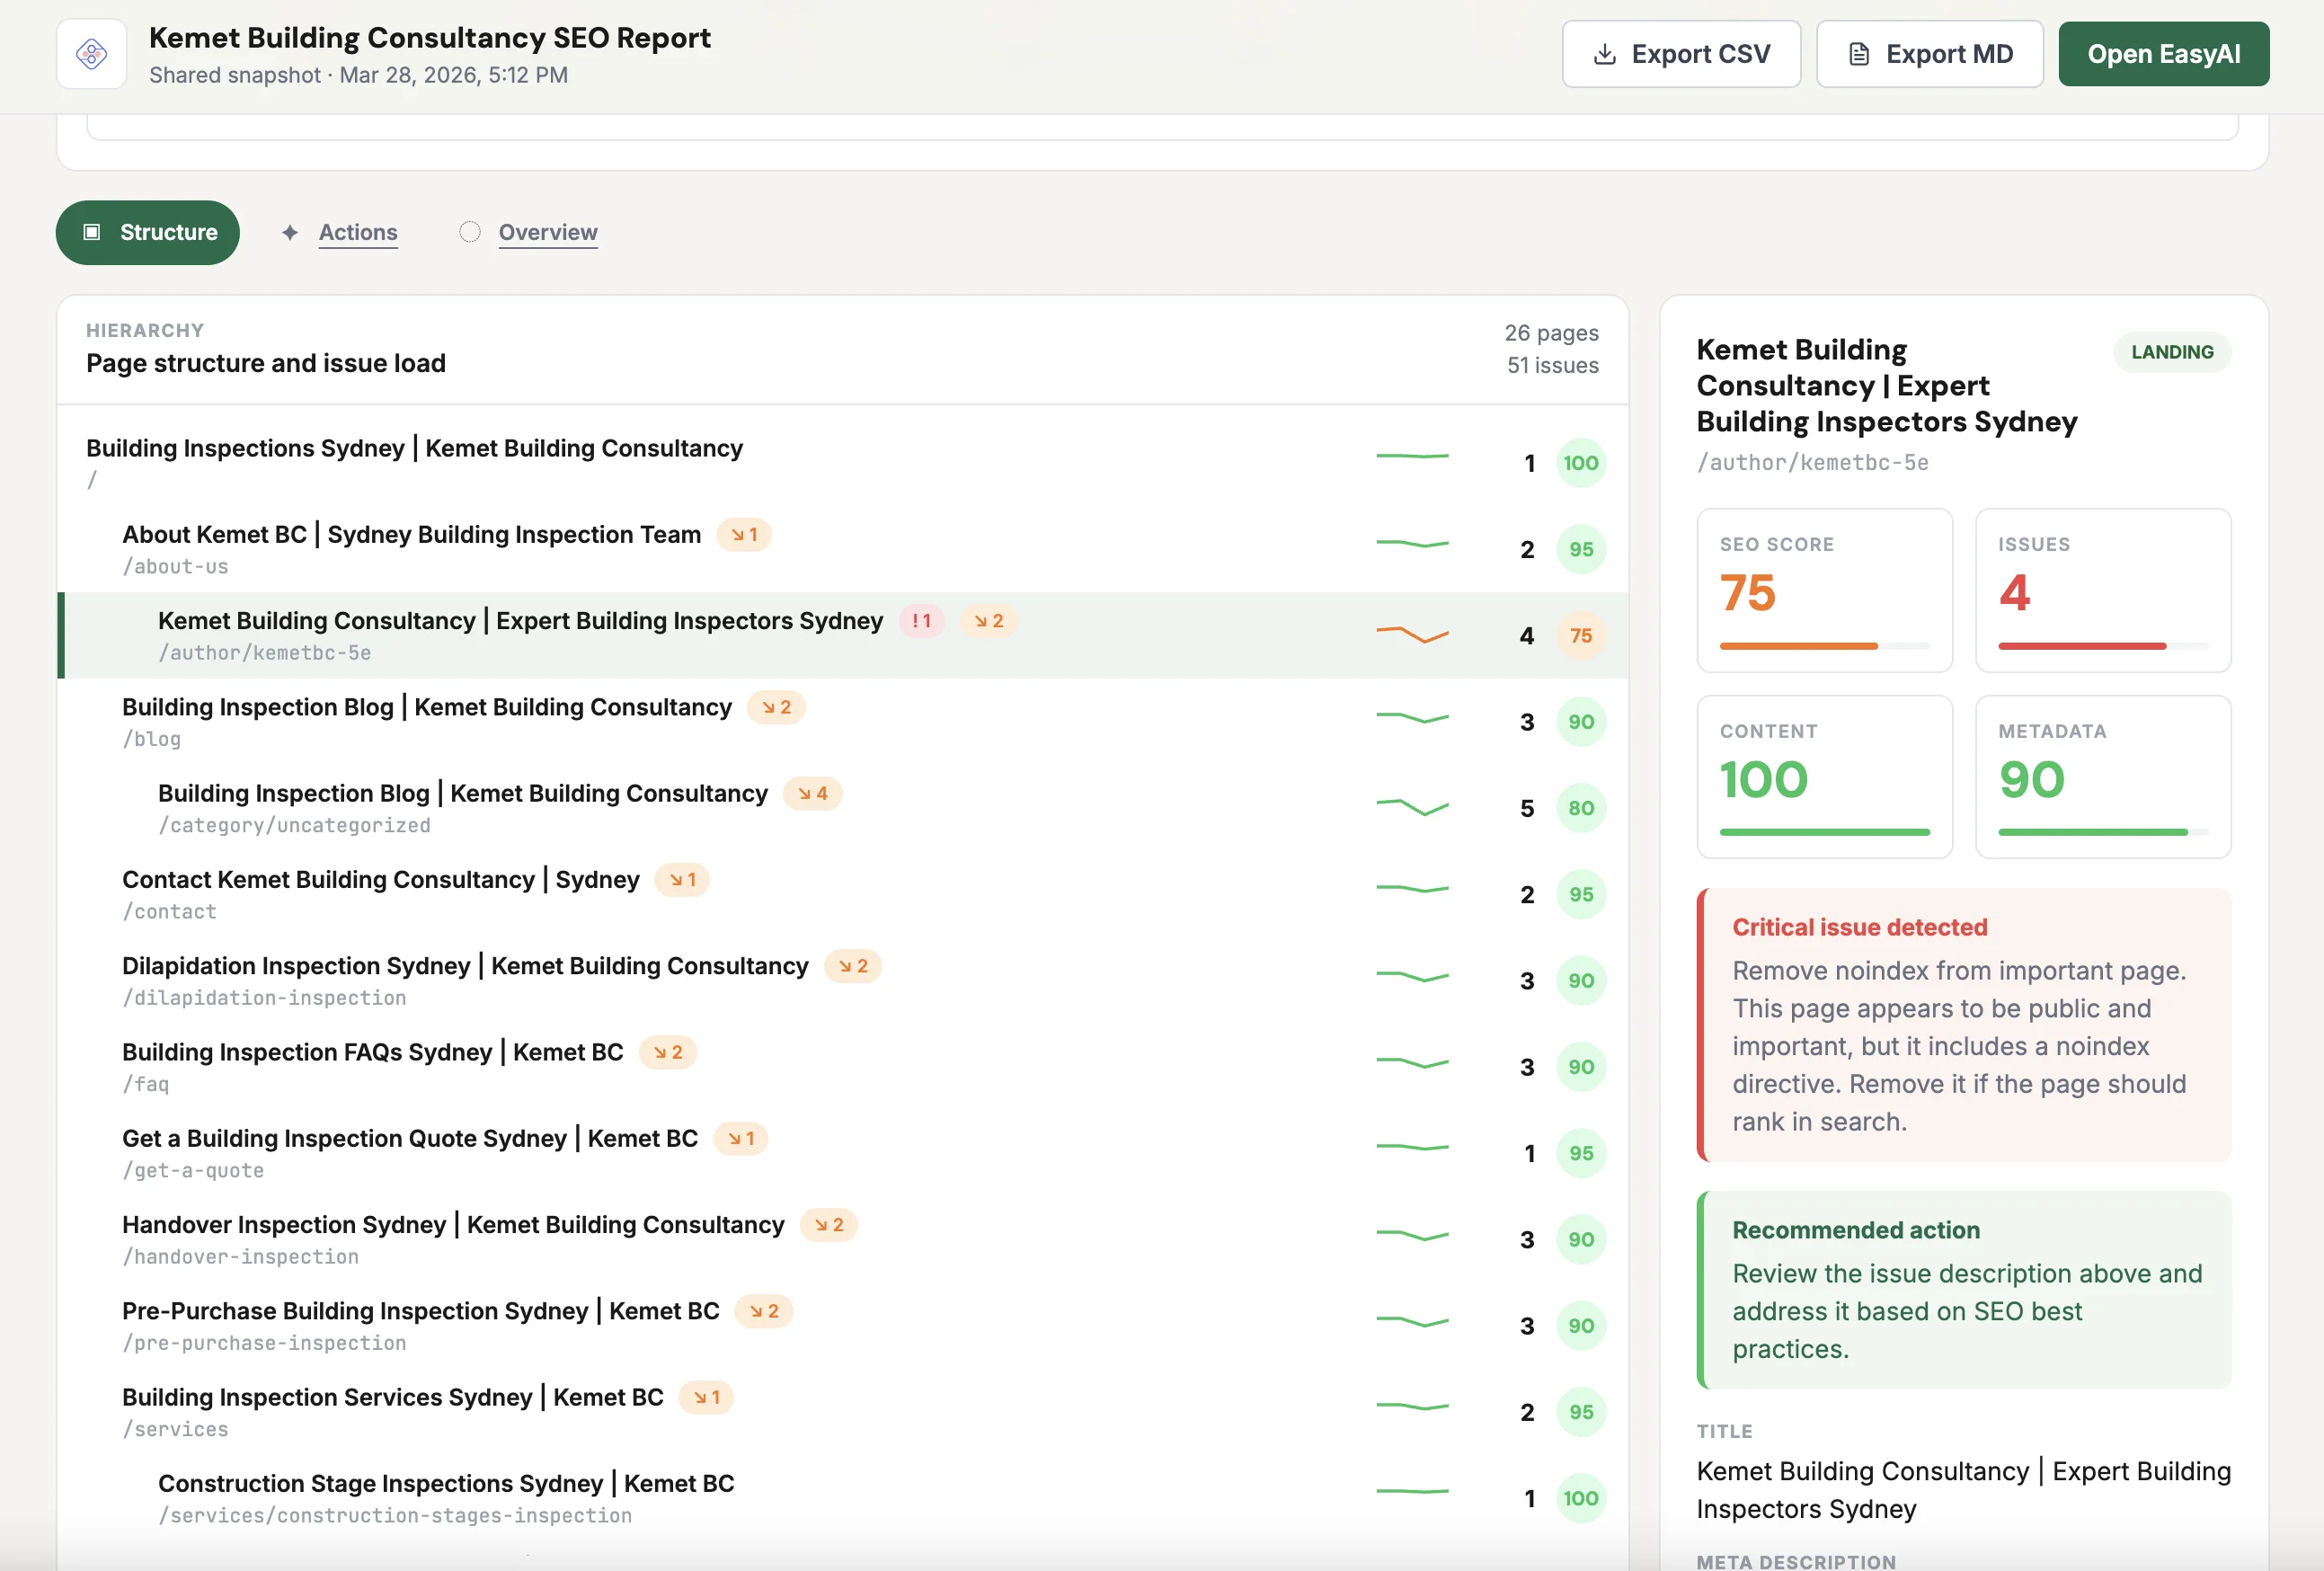
Task: Open the Overview tab
Action: coord(547,232)
